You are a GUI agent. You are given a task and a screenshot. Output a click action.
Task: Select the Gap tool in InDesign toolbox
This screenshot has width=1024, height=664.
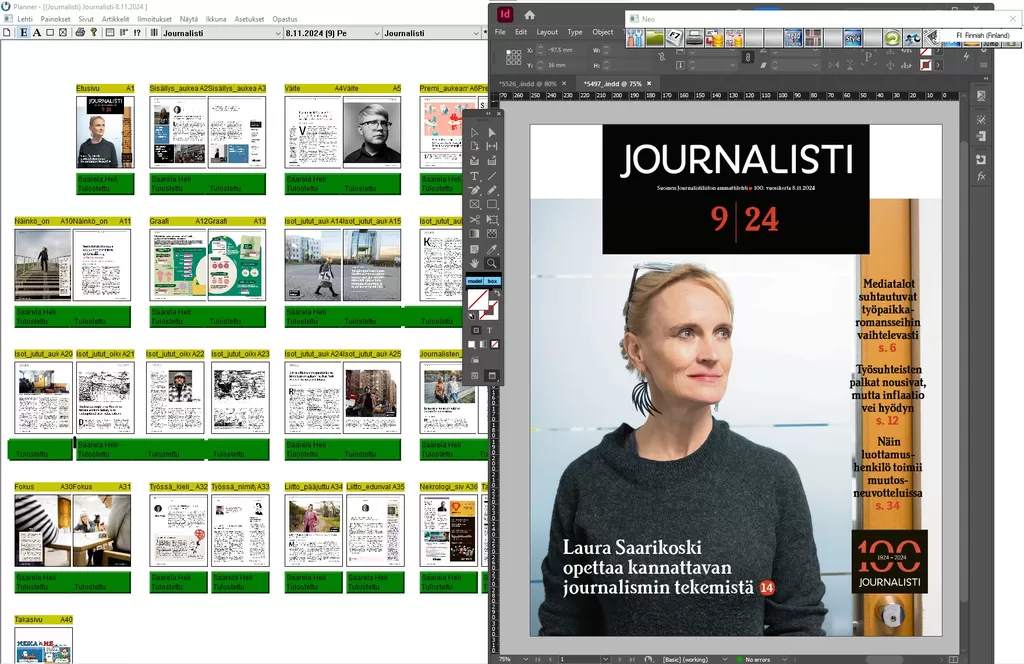tap(492, 146)
